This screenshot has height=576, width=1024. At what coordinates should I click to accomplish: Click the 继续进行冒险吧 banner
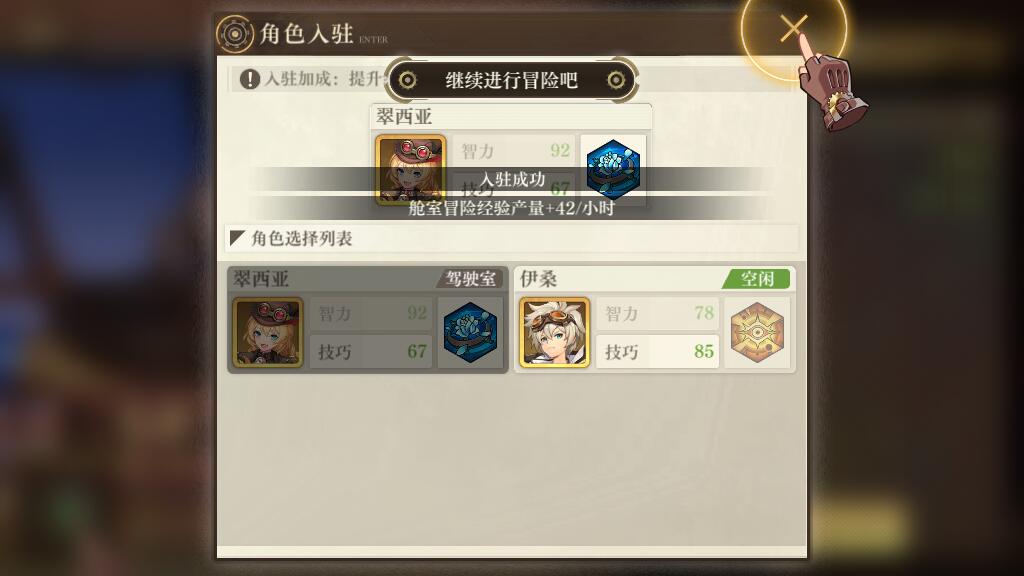511,80
